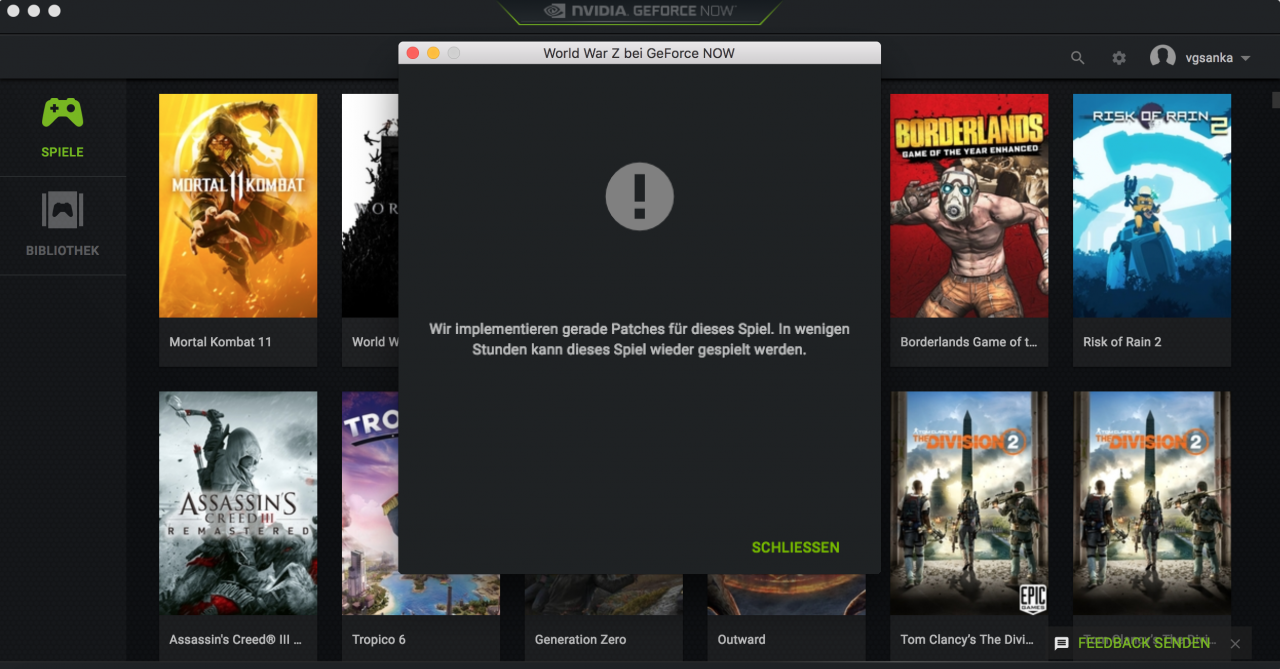Open the Borderlands cover art

tap(969, 206)
